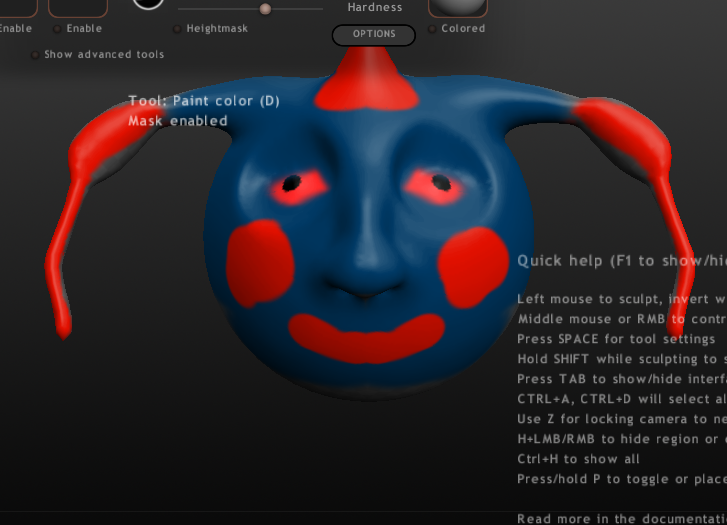The width and height of the screenshot is (727, 525).
Task: Click the 'Mask enabled' status text
Action: 178,121
